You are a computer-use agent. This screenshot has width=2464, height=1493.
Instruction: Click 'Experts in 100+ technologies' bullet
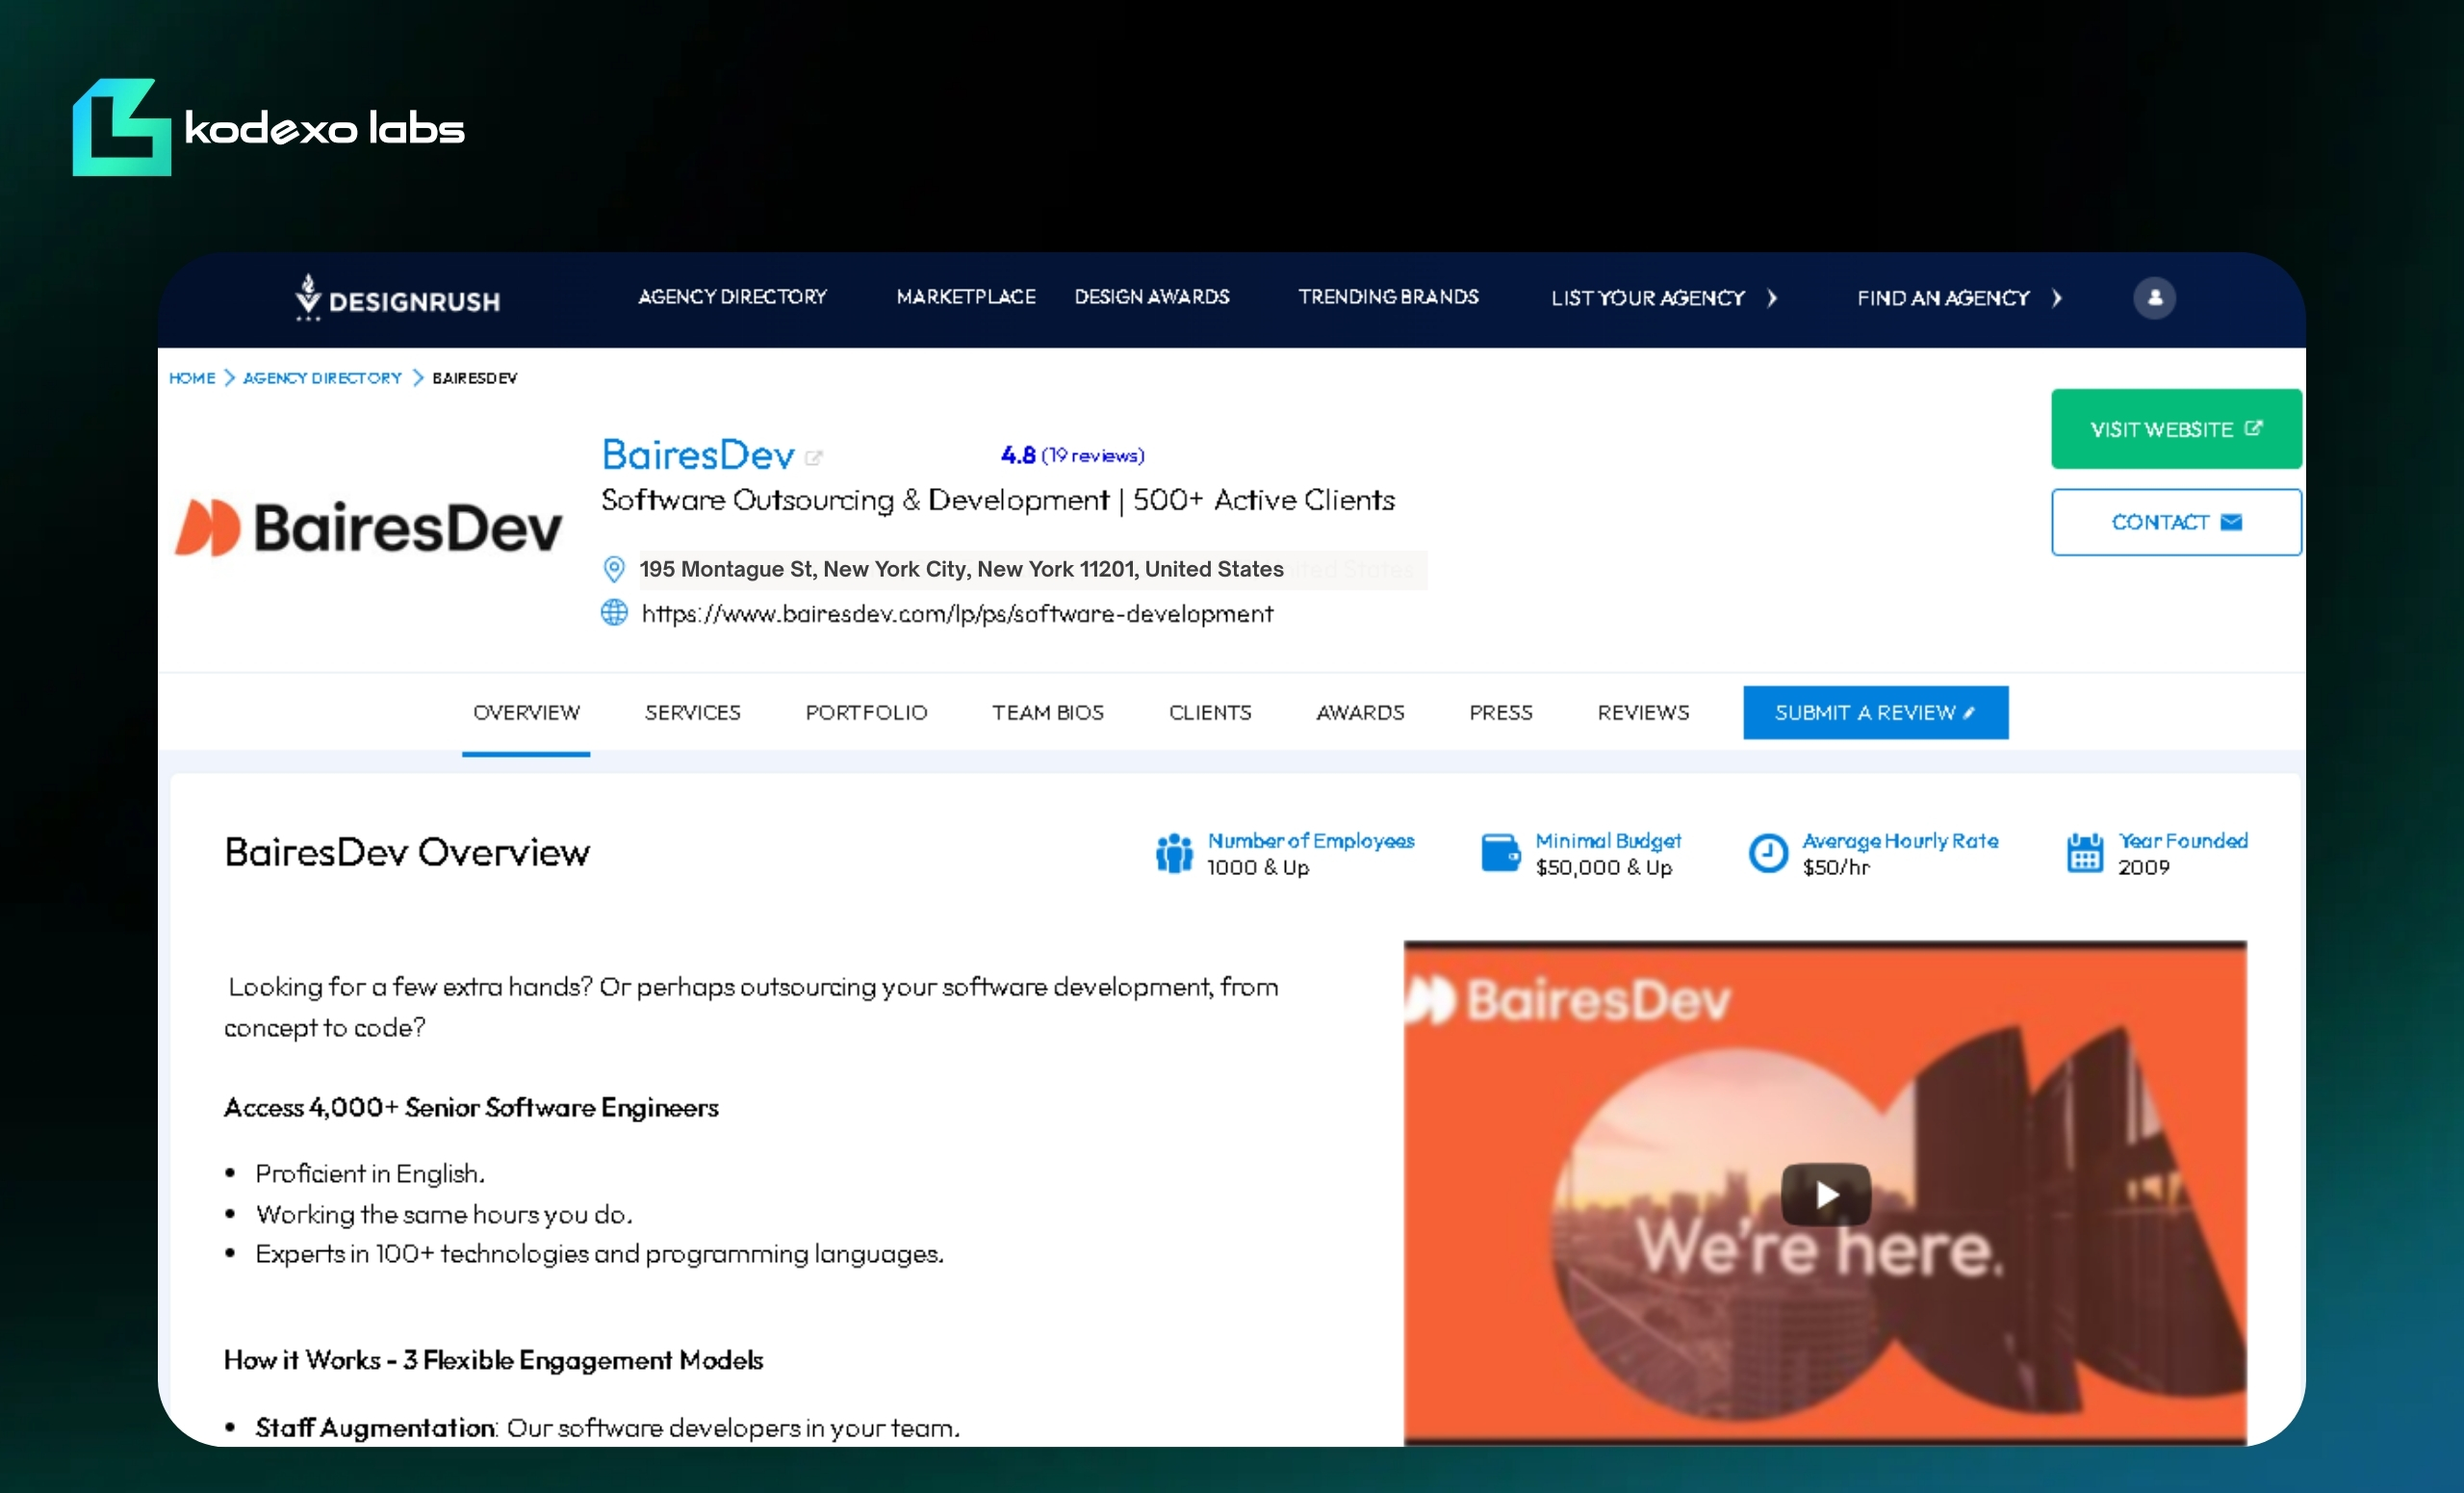pos(599,1254)
